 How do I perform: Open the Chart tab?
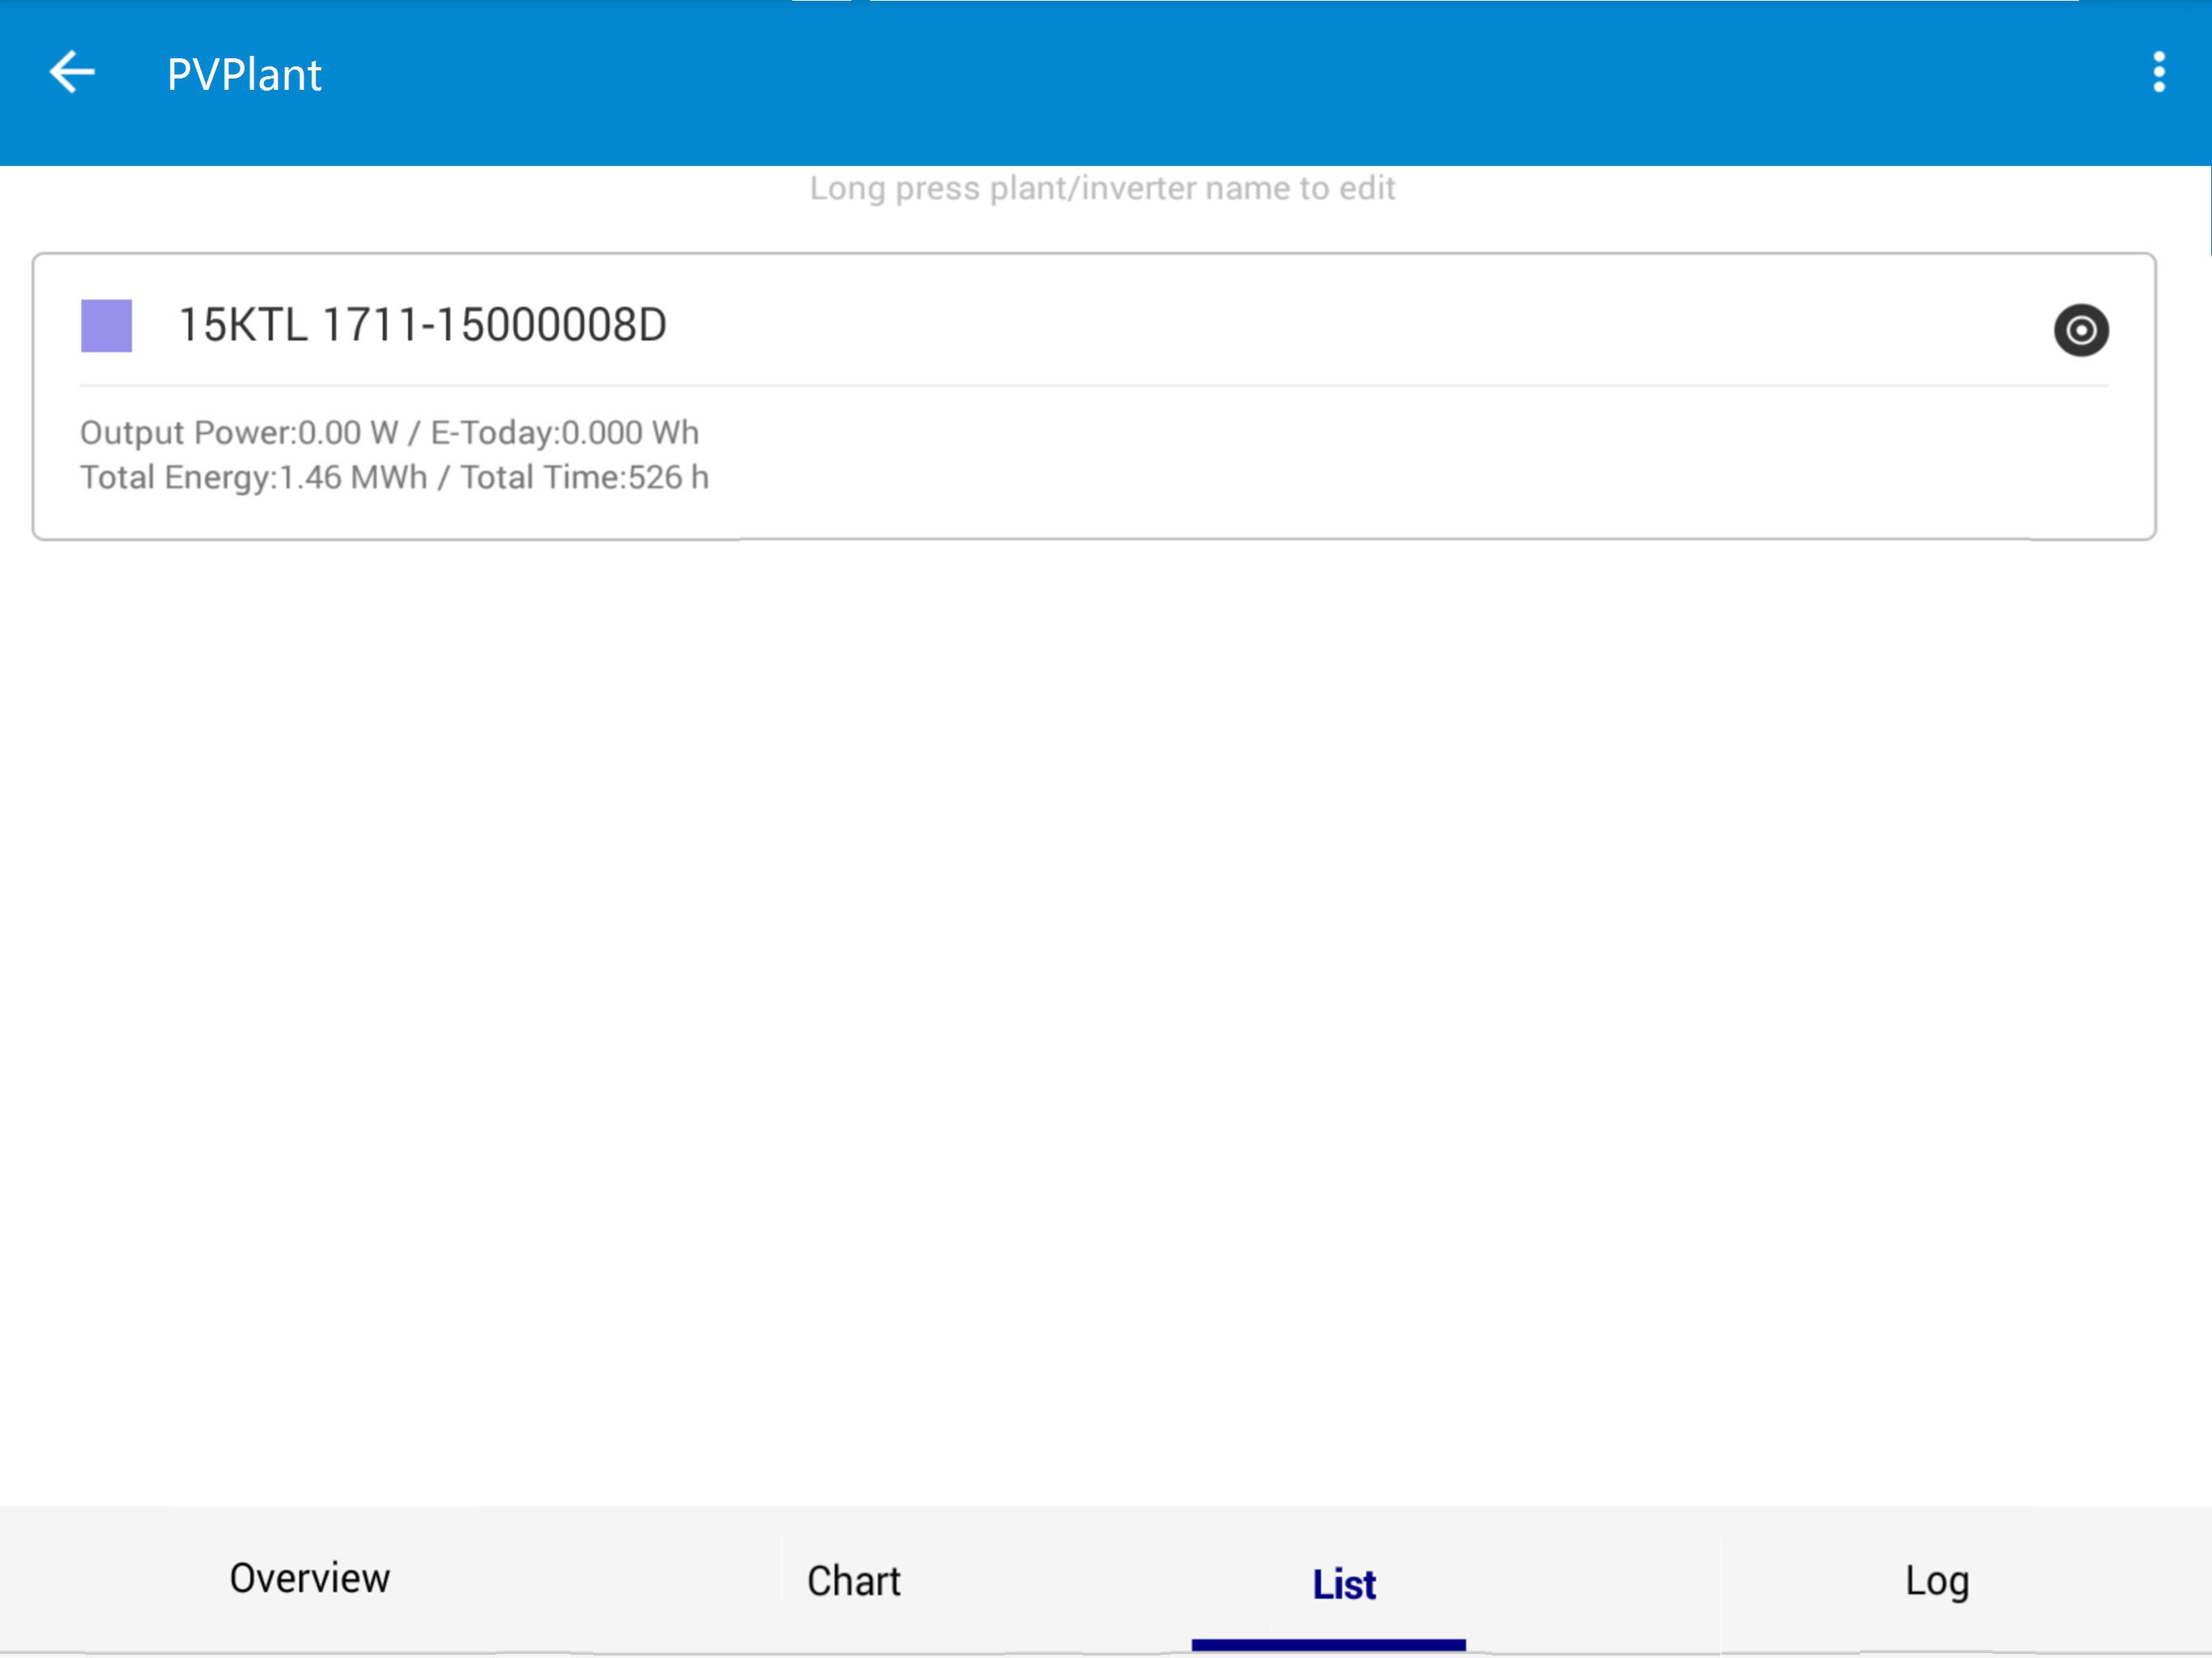pos(853,1581)
